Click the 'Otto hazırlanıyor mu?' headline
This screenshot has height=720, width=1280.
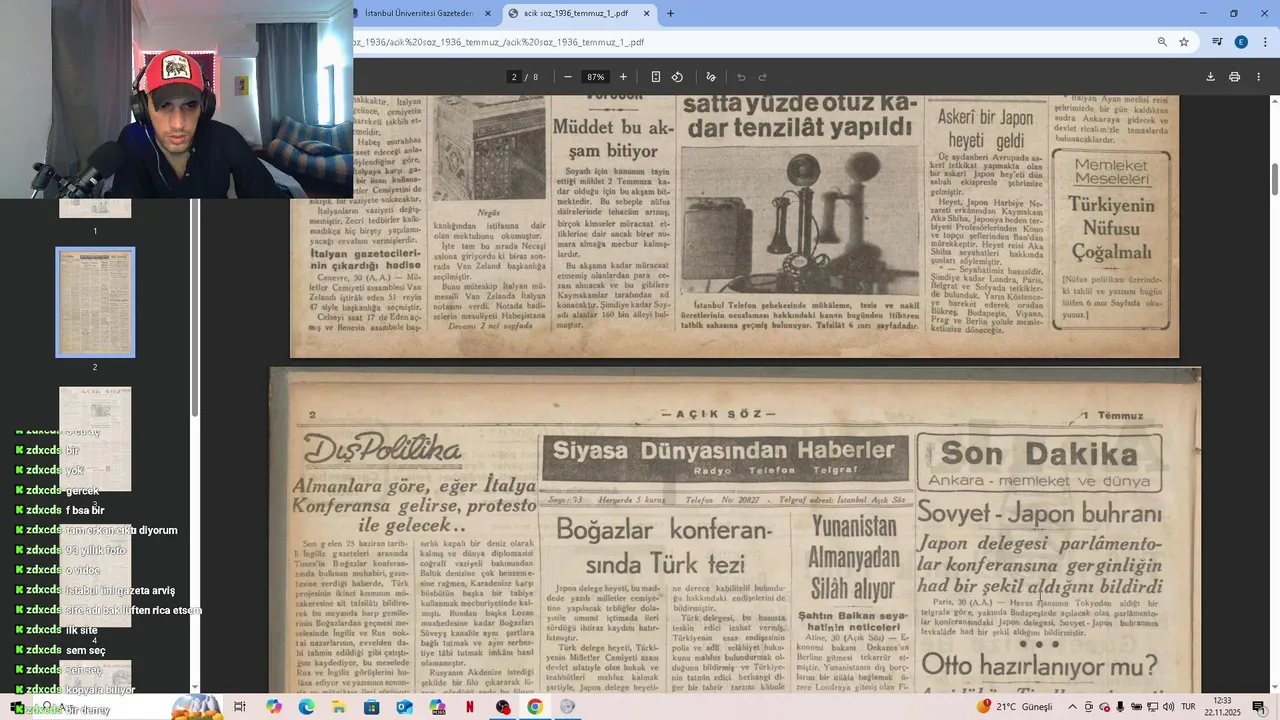click(x=1039, y=664)
